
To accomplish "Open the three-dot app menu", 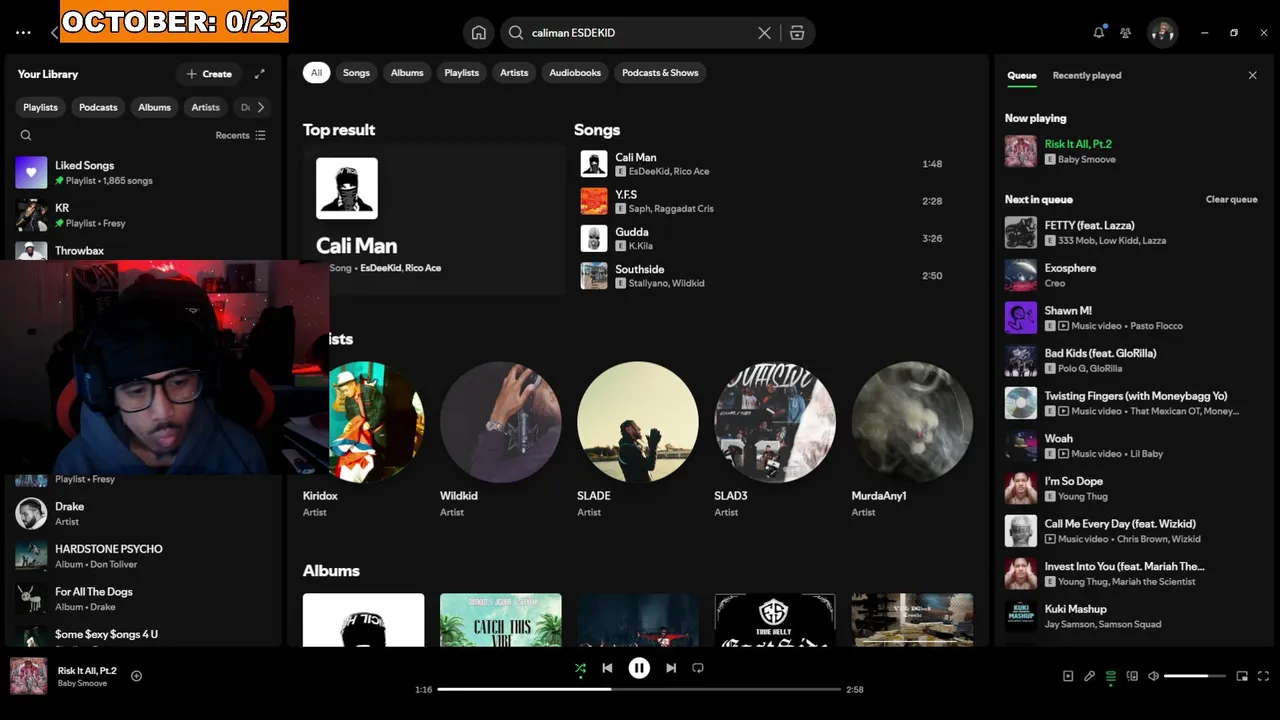I will (x=23, y=33).
